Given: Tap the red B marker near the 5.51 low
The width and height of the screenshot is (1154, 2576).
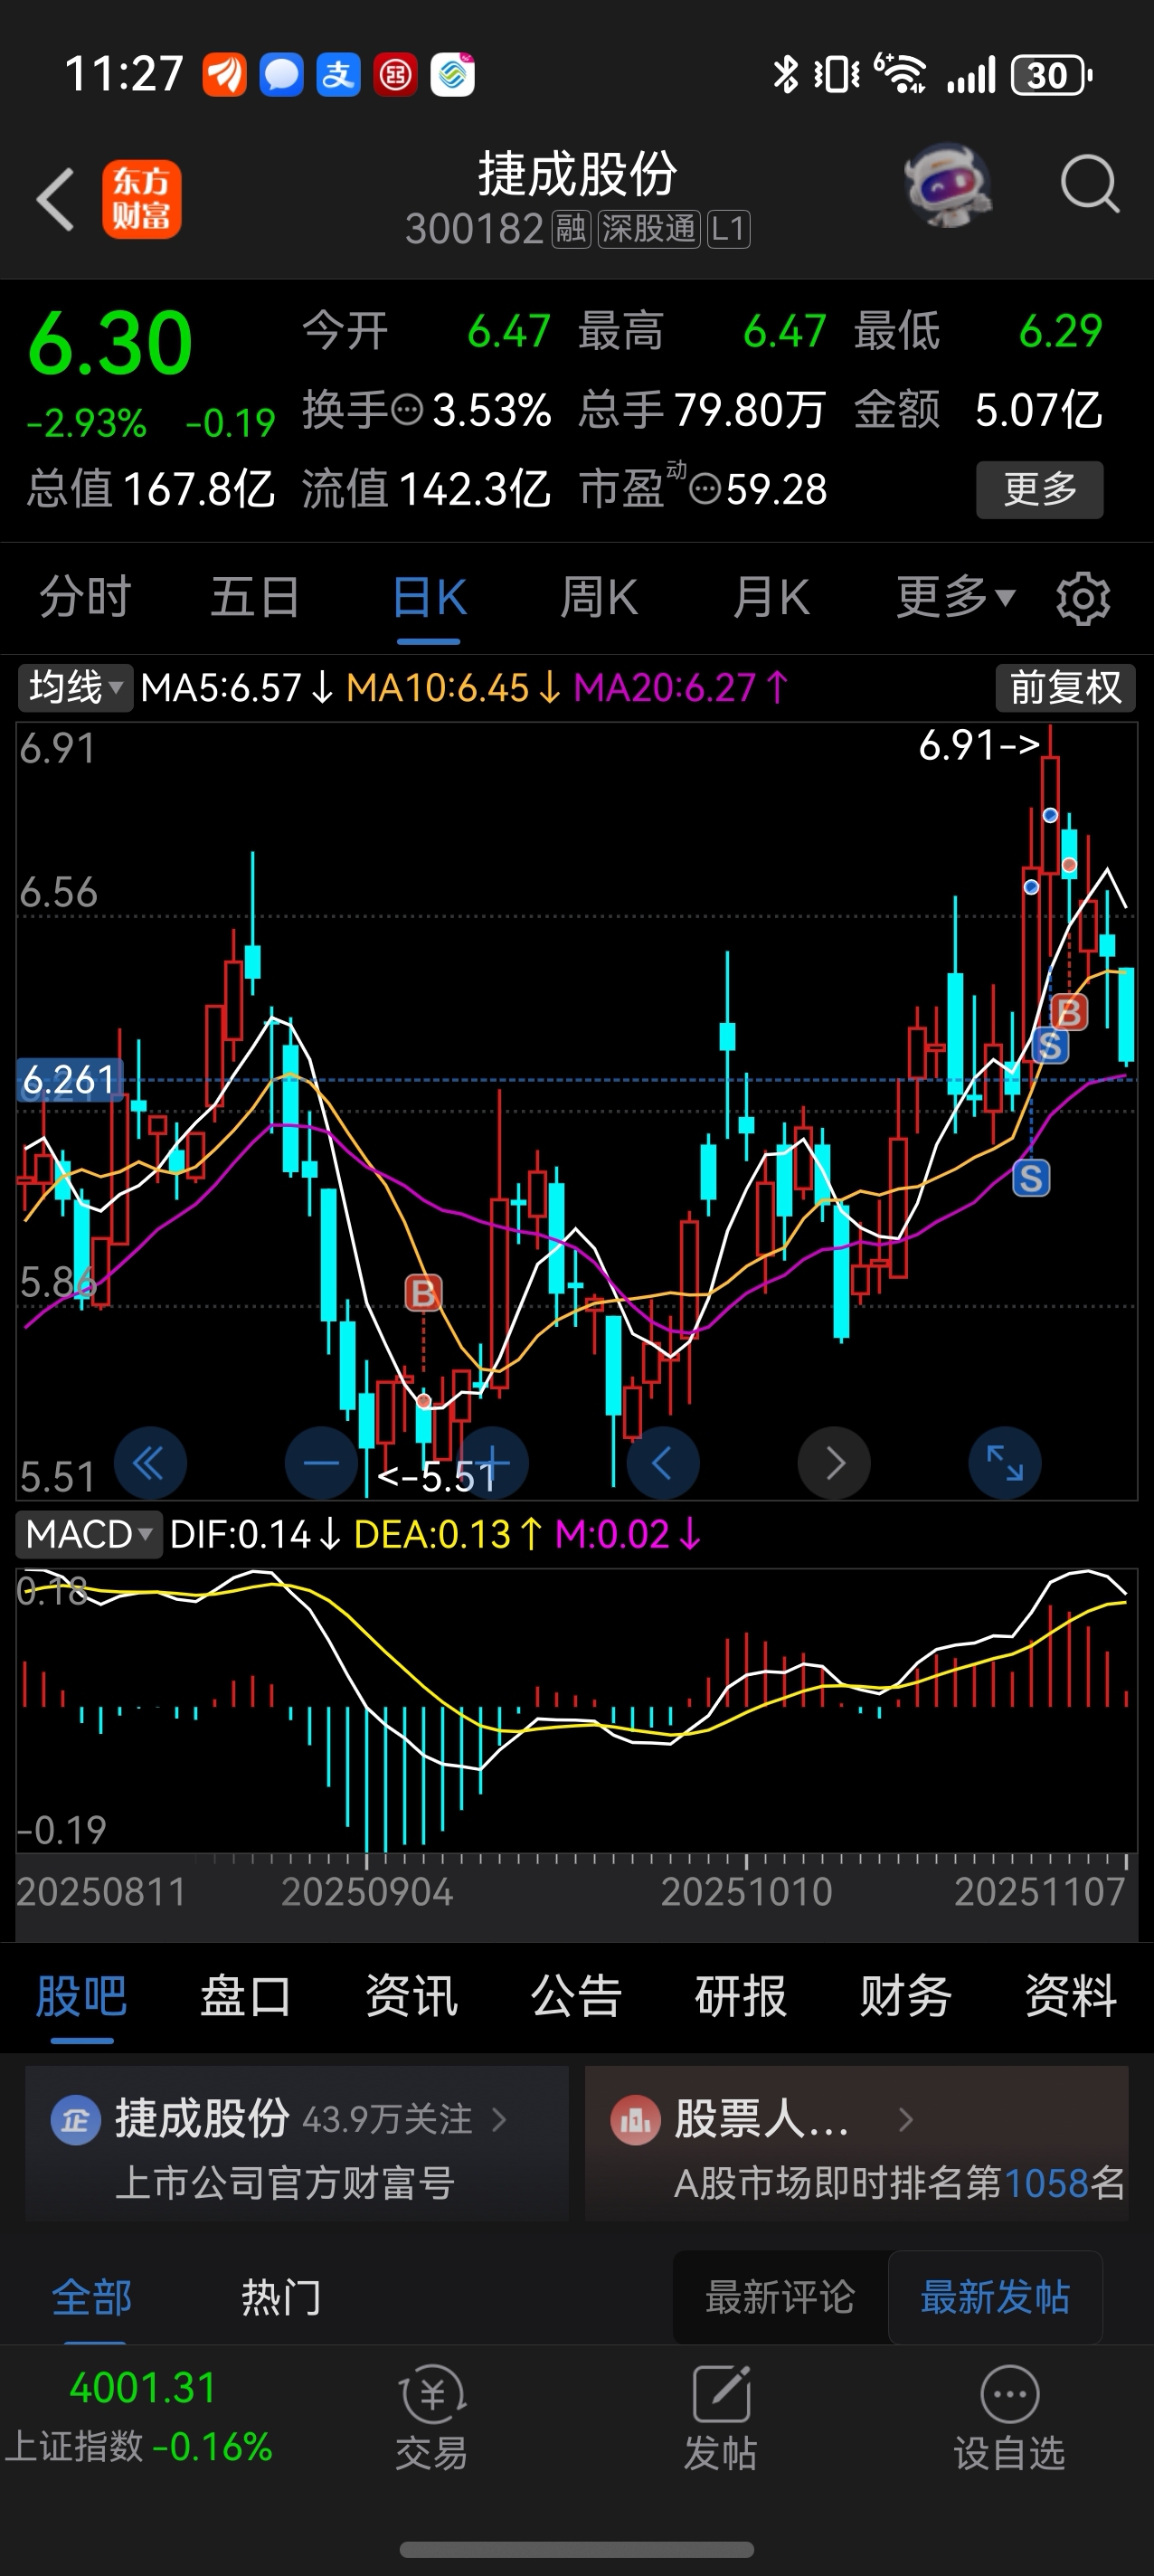Looking at the screenshot, I should click(423, 1293).
